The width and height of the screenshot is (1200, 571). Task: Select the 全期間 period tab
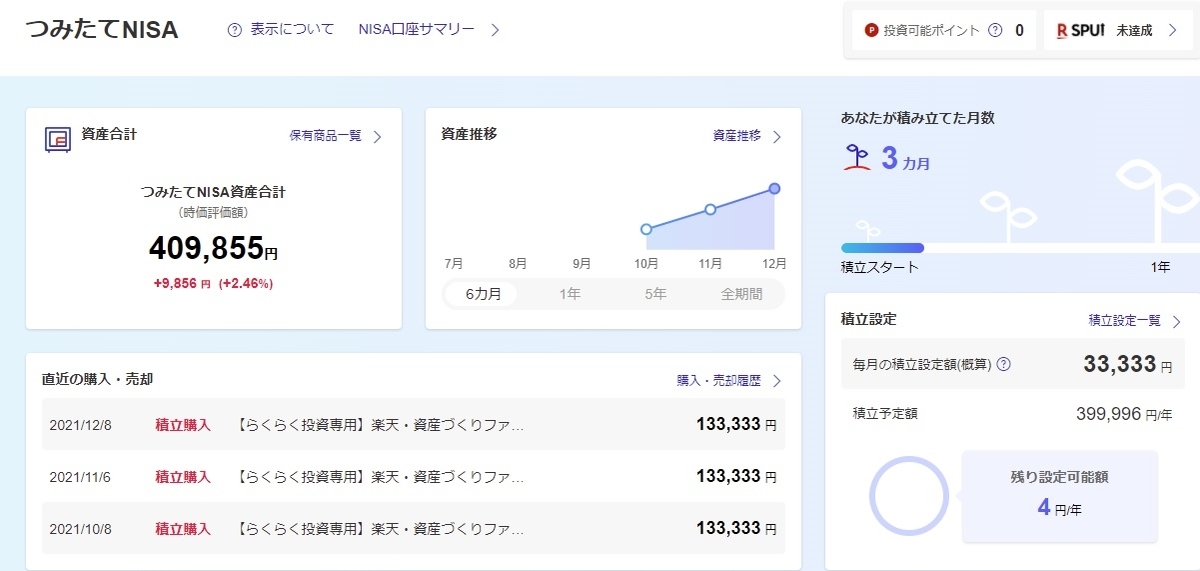pyautogui.click(x=741, y=294)
